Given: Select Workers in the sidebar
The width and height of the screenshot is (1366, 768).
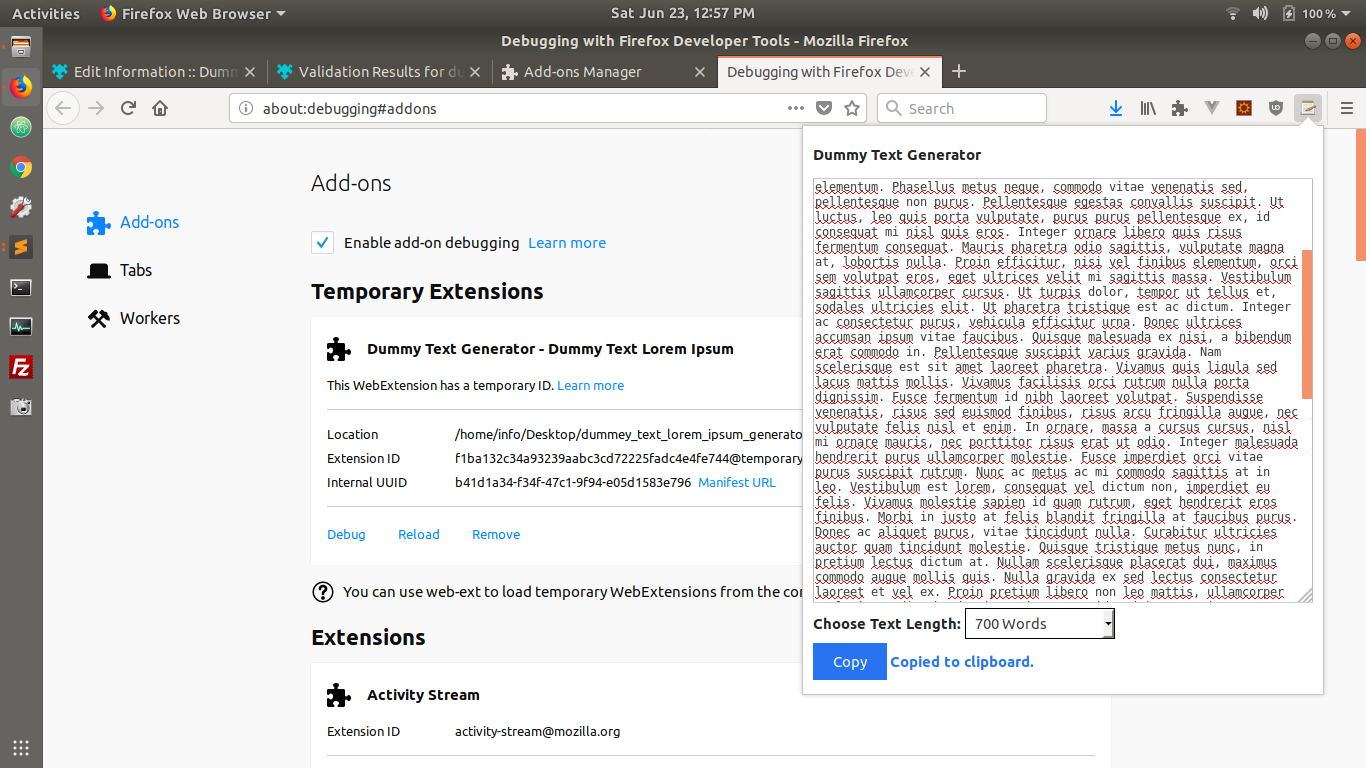Looking at the screenshot, I should click(134, 318).
